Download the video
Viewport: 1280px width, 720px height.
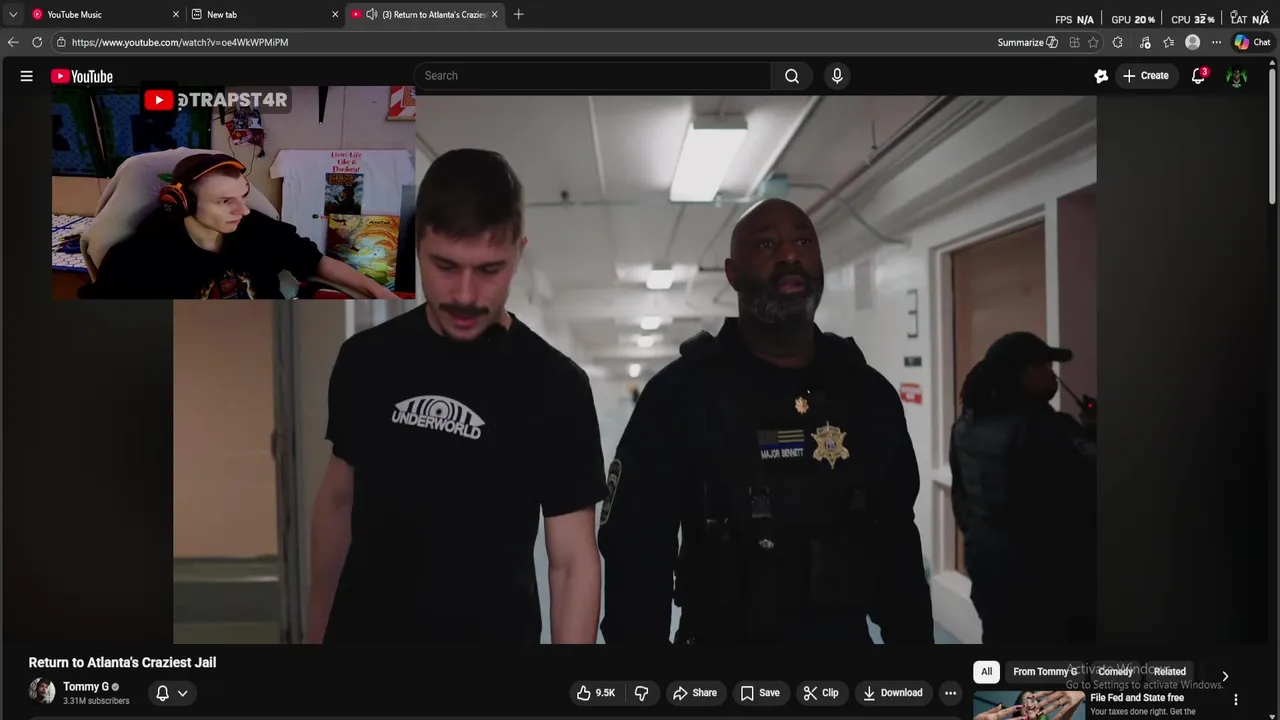pos(892,693)
